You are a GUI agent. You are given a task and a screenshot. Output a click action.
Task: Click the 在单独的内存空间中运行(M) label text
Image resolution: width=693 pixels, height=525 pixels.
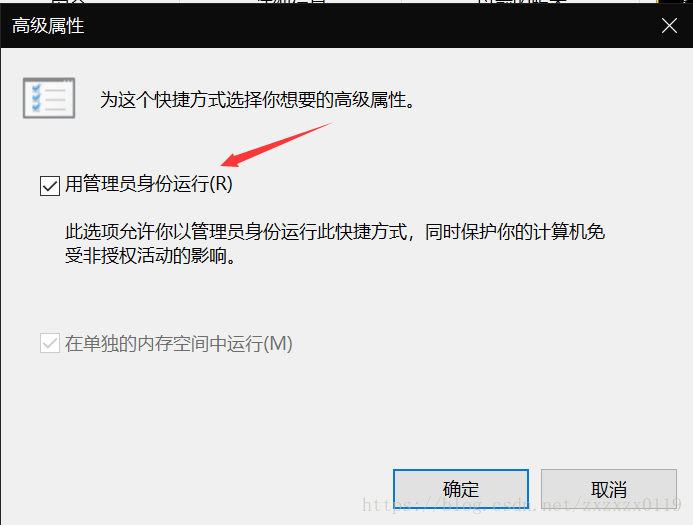coord(179,343)
